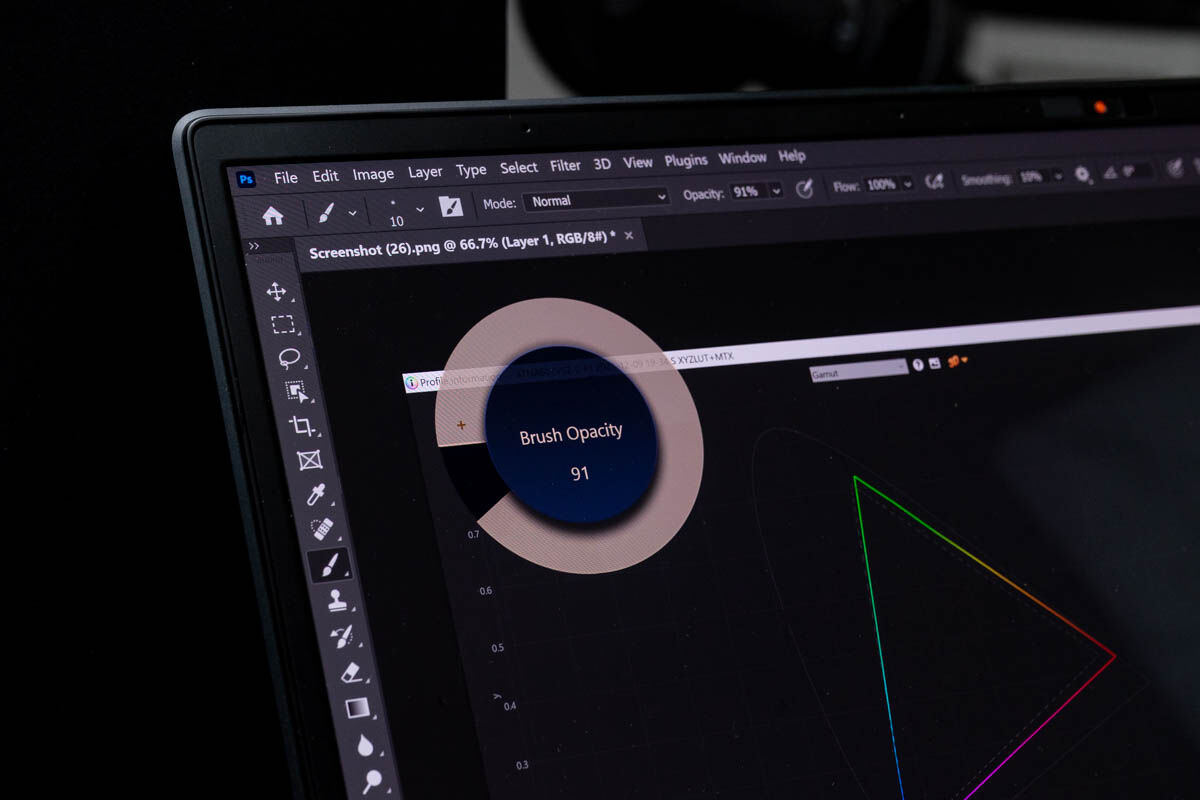
Task: Go to Photoshop Home screen
Action: click(272, 216)
